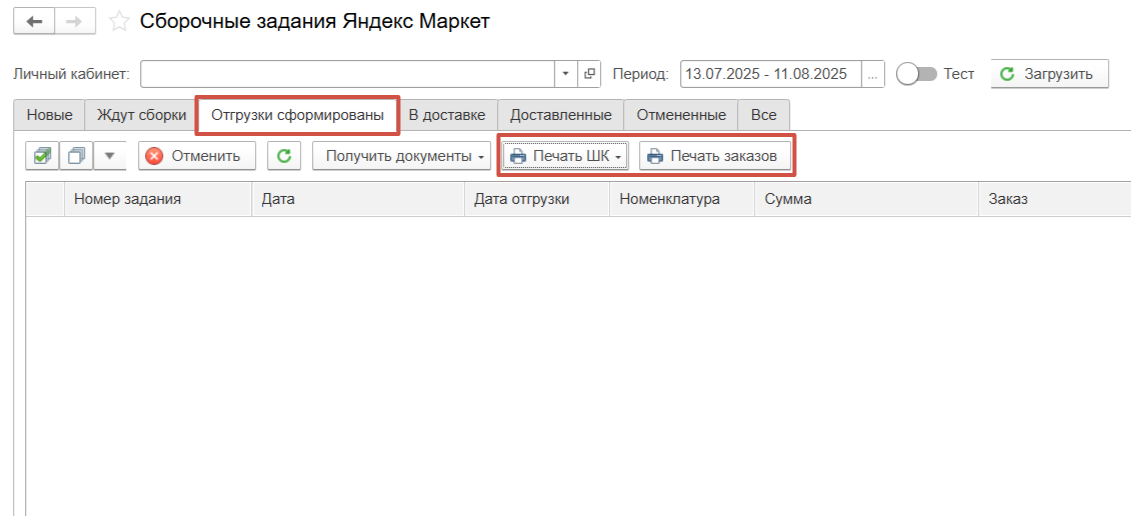Toggle the Тест switch
Image resolution: width=1131 pixels, height=516 pixels.
[x=916, y=74]
